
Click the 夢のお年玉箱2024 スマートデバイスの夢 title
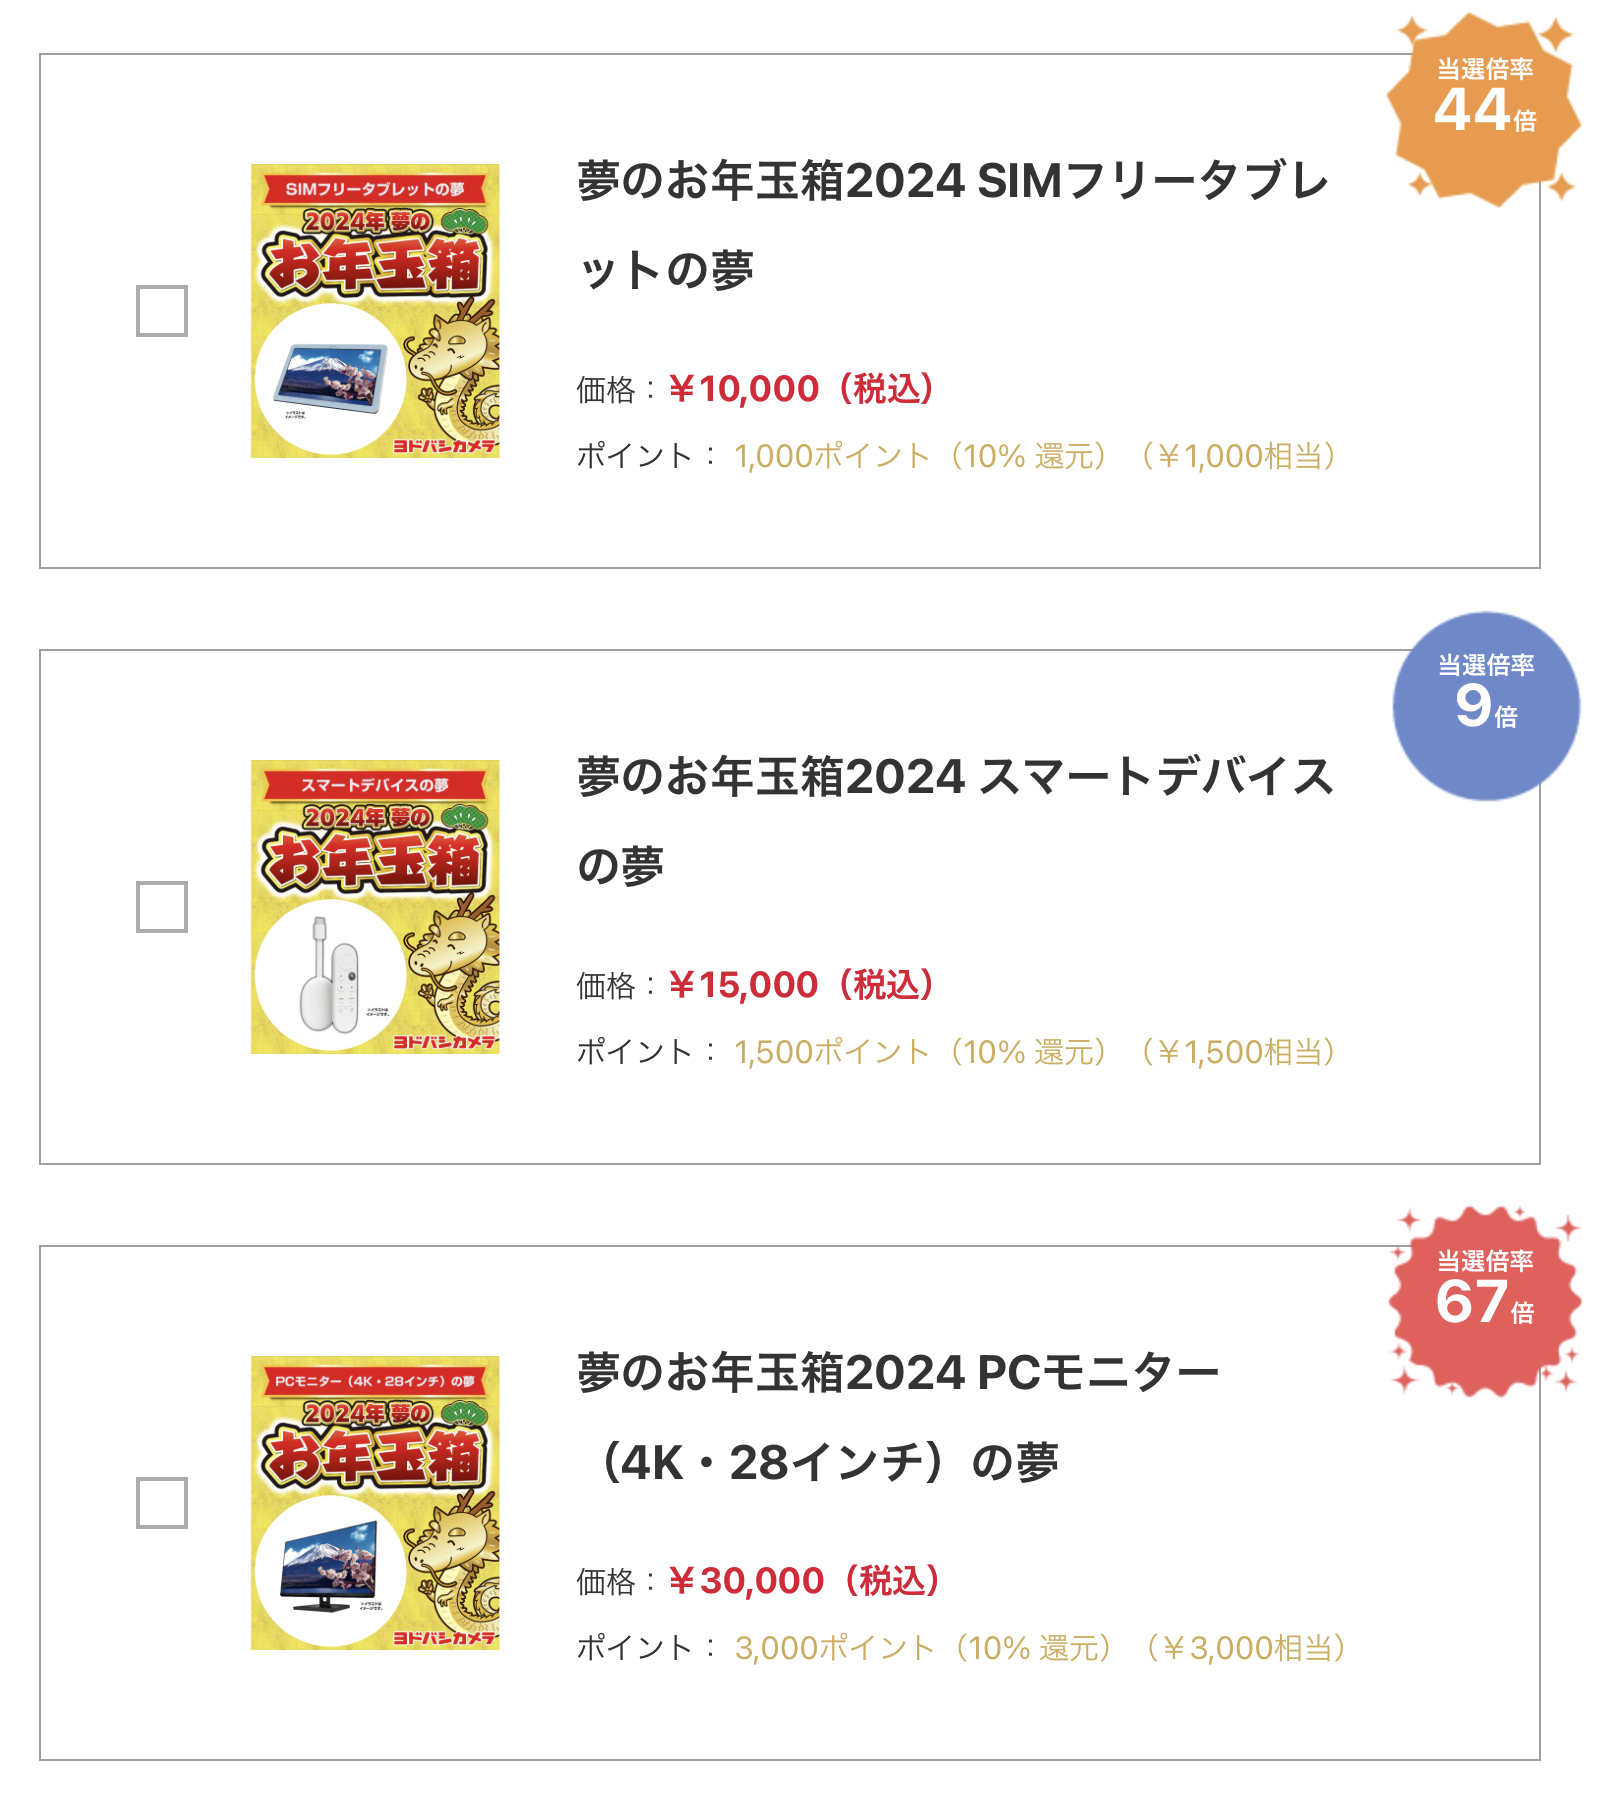coord(955,821)
